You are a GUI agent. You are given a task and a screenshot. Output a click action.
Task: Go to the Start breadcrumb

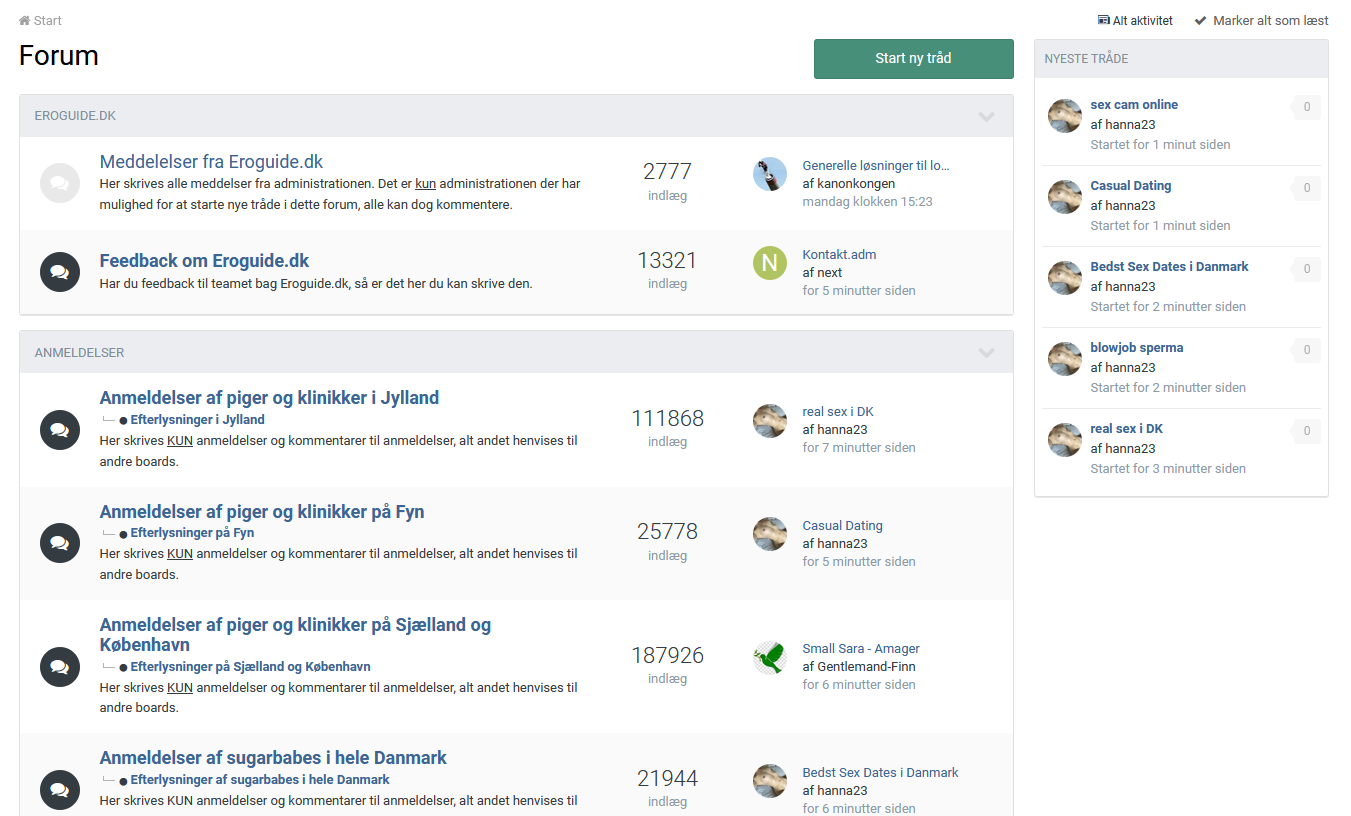point(40,20)
